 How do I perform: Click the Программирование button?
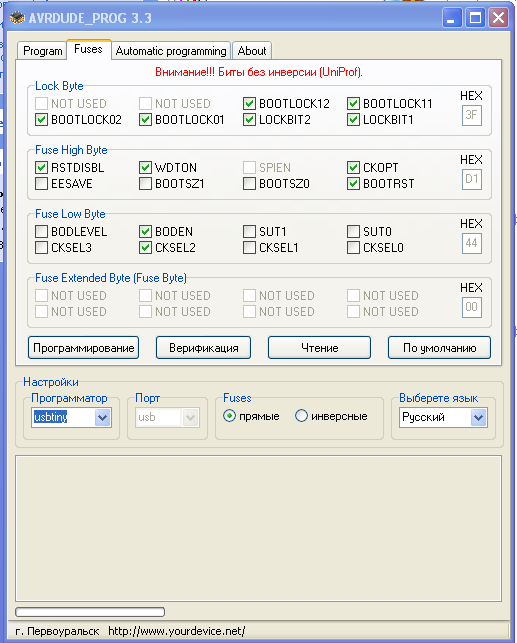(x=84, y=348)
